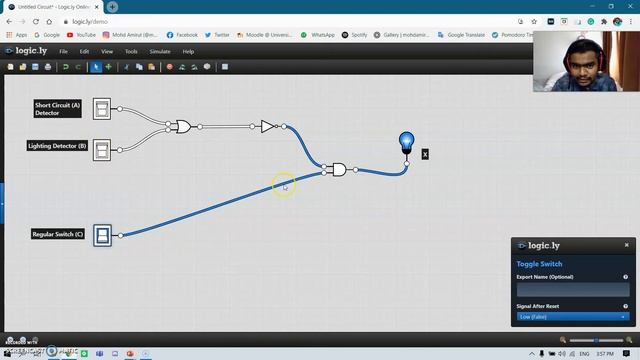Viewport: 640px width, 360px height.
Task: Toggle the Regular Switch (C)
Action: (102, 235)
